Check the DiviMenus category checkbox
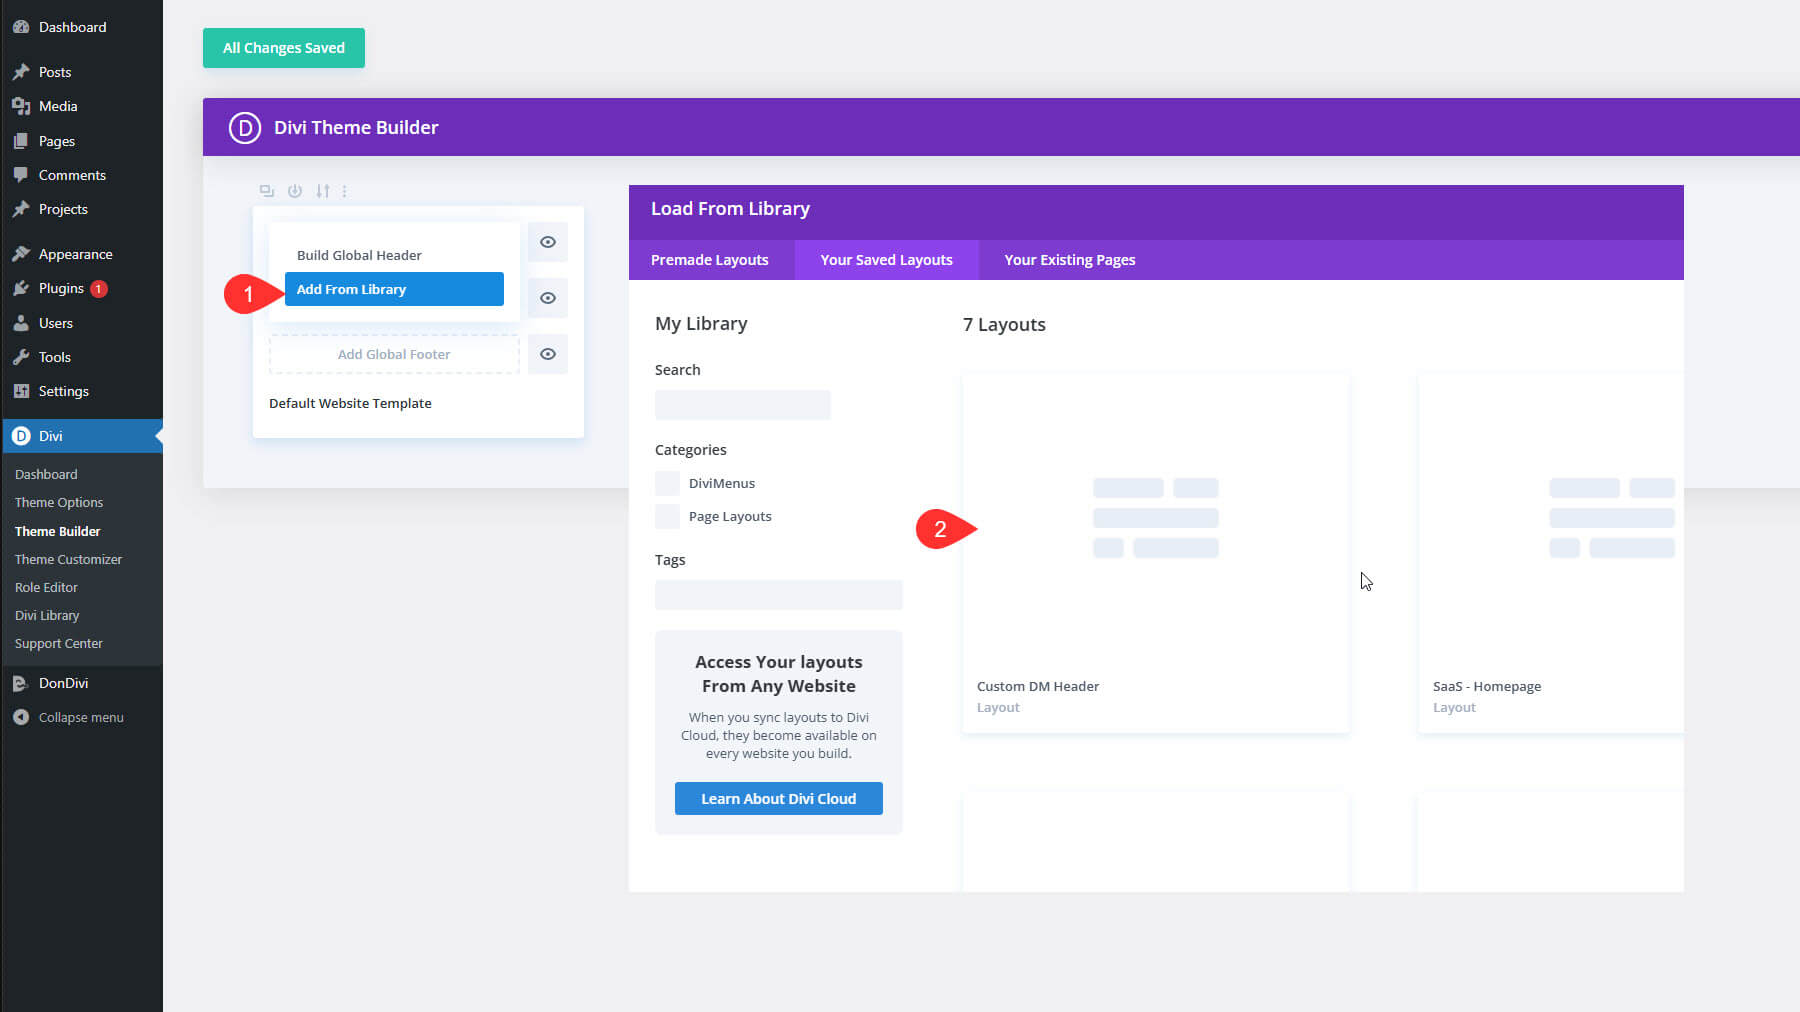Viewport: 1800px width, 1012px height. click(667, 484)
